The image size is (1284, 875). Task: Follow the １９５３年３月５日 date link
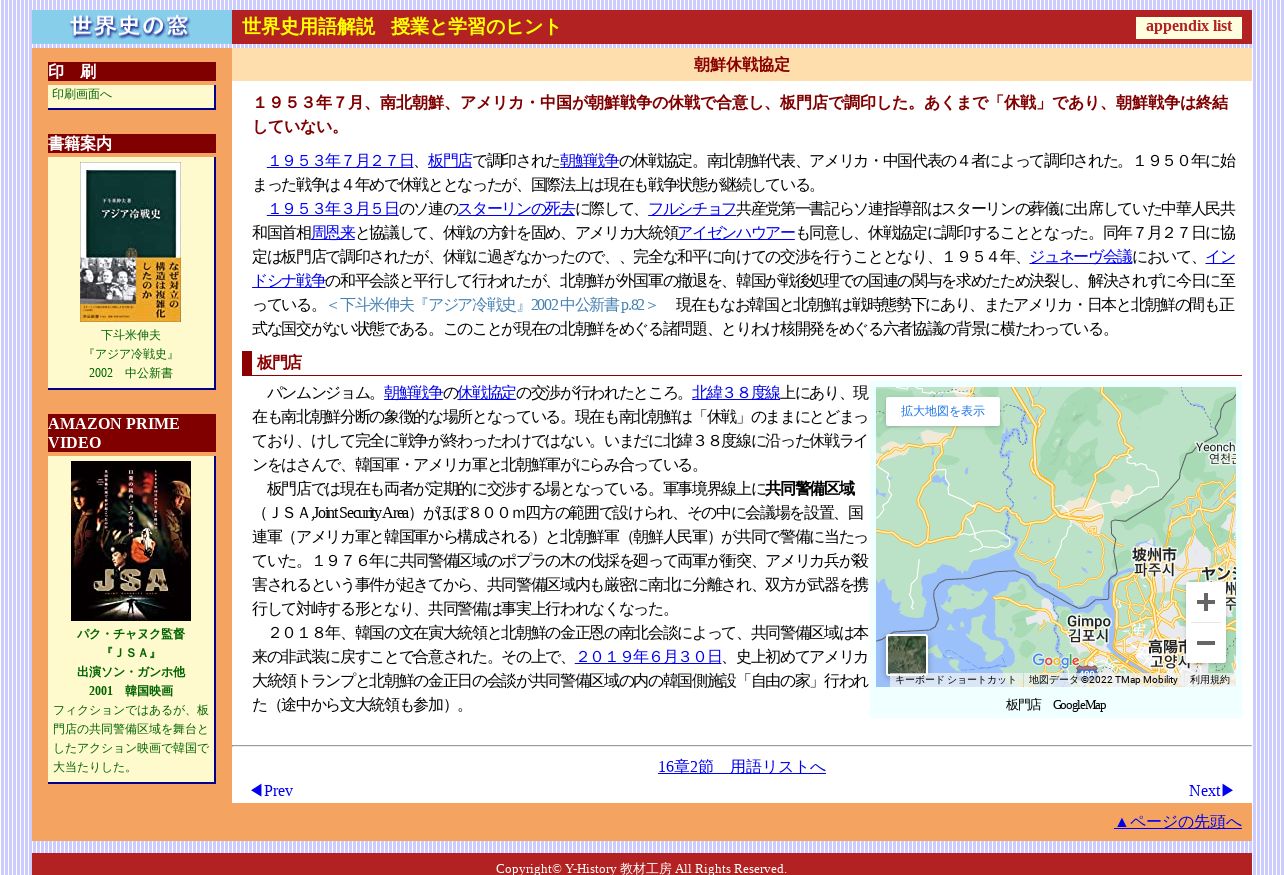tap(333, 209)
